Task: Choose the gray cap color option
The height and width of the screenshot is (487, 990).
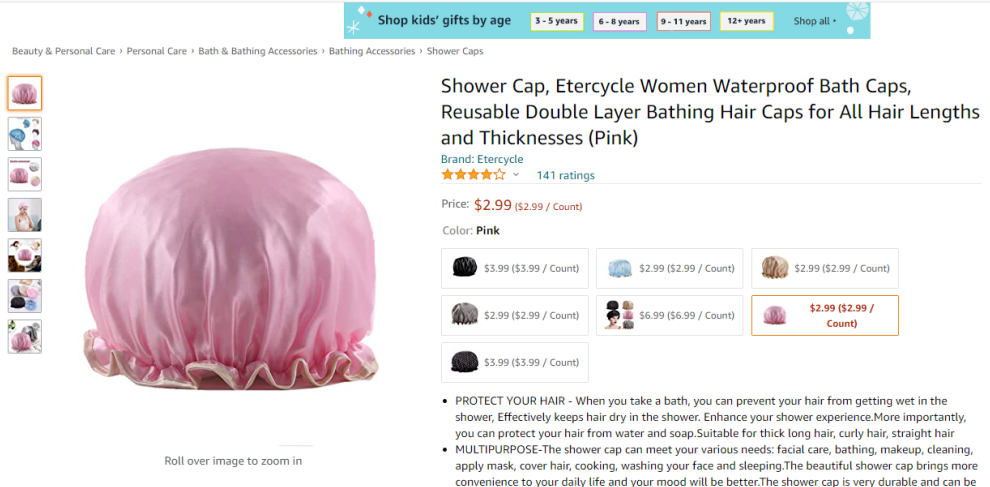Action: [515, 315]
